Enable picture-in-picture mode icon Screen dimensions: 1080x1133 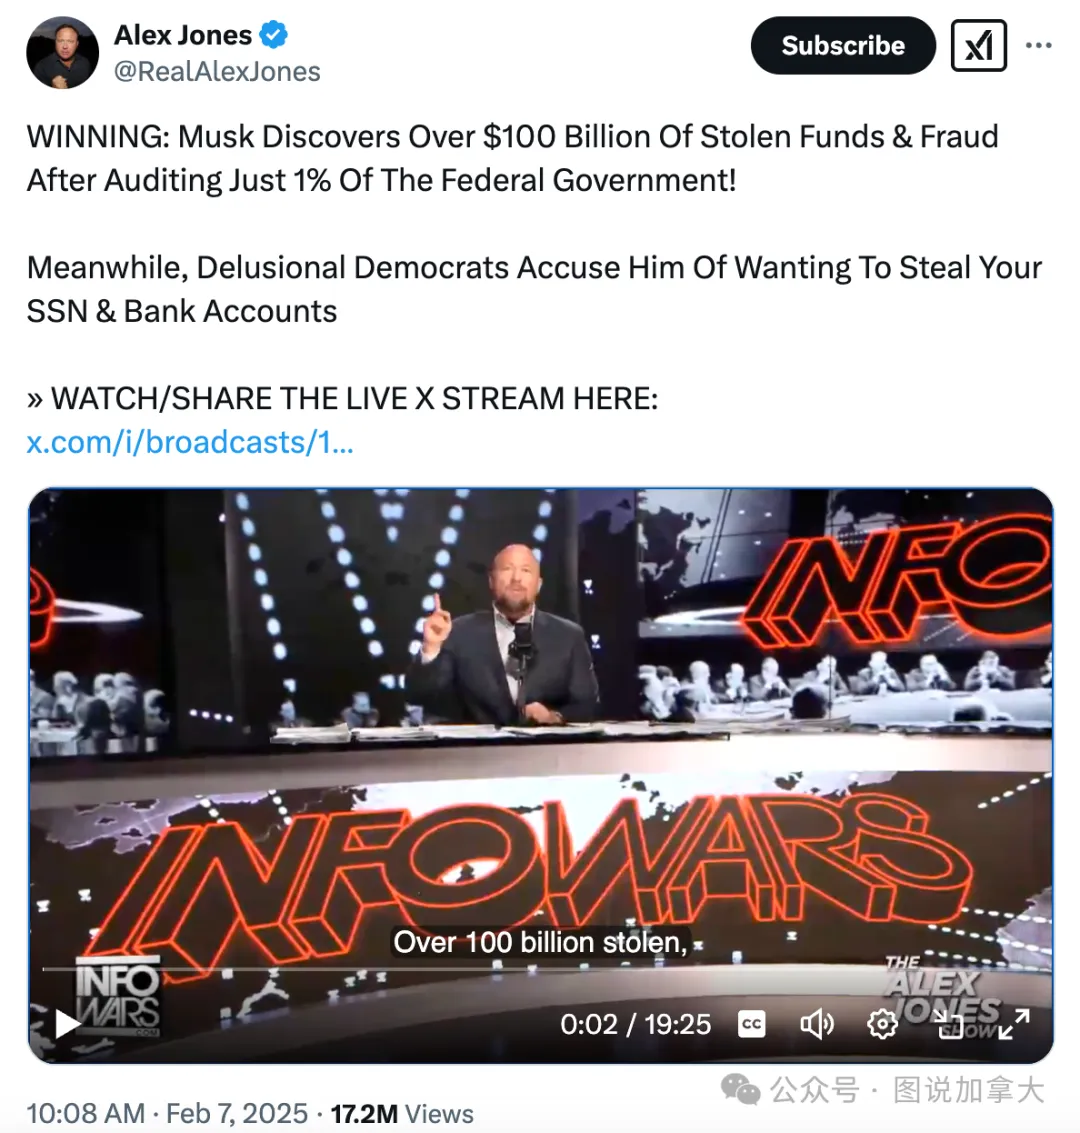tap(949, 1024)
